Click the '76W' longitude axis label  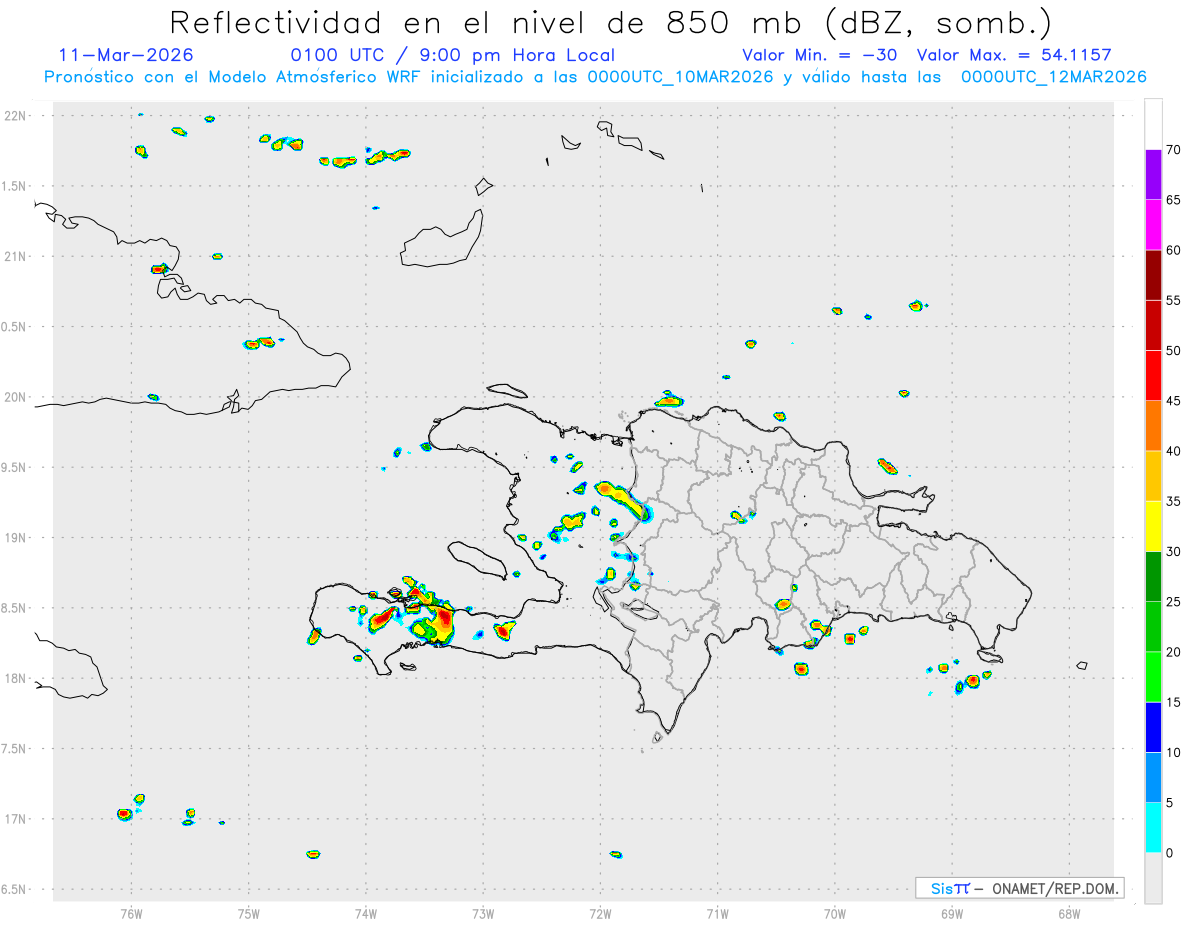pyautogui.click(x=131, y=914)
